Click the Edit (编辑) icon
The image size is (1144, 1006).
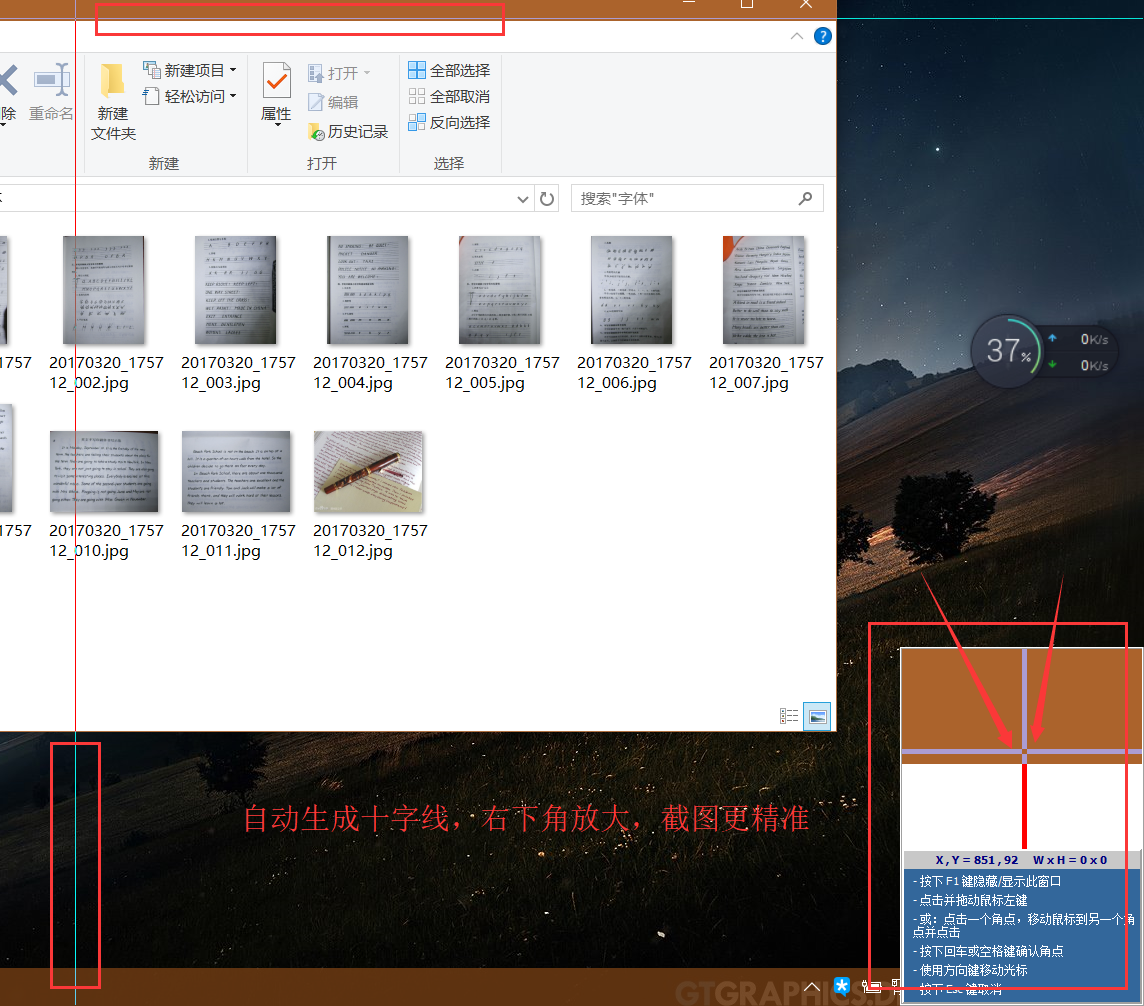pos(315,102)
